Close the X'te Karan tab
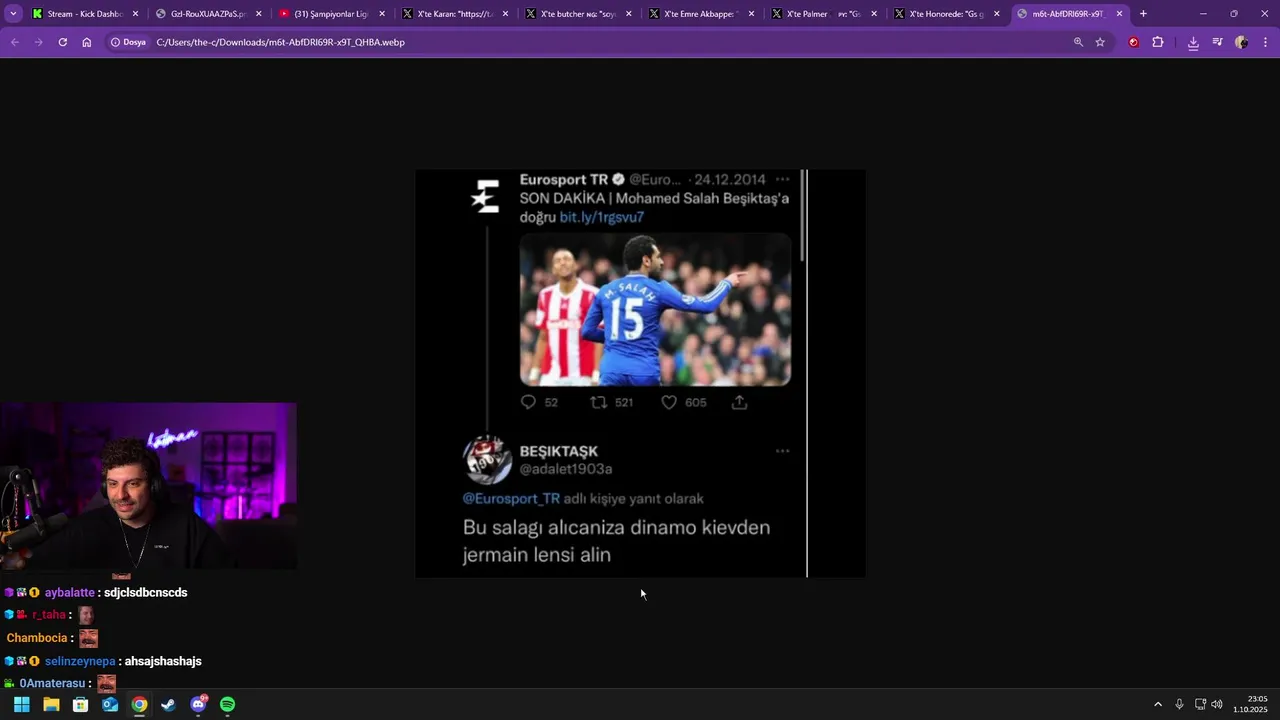The height and width of the screenshot is (720, 1280). 505,14
